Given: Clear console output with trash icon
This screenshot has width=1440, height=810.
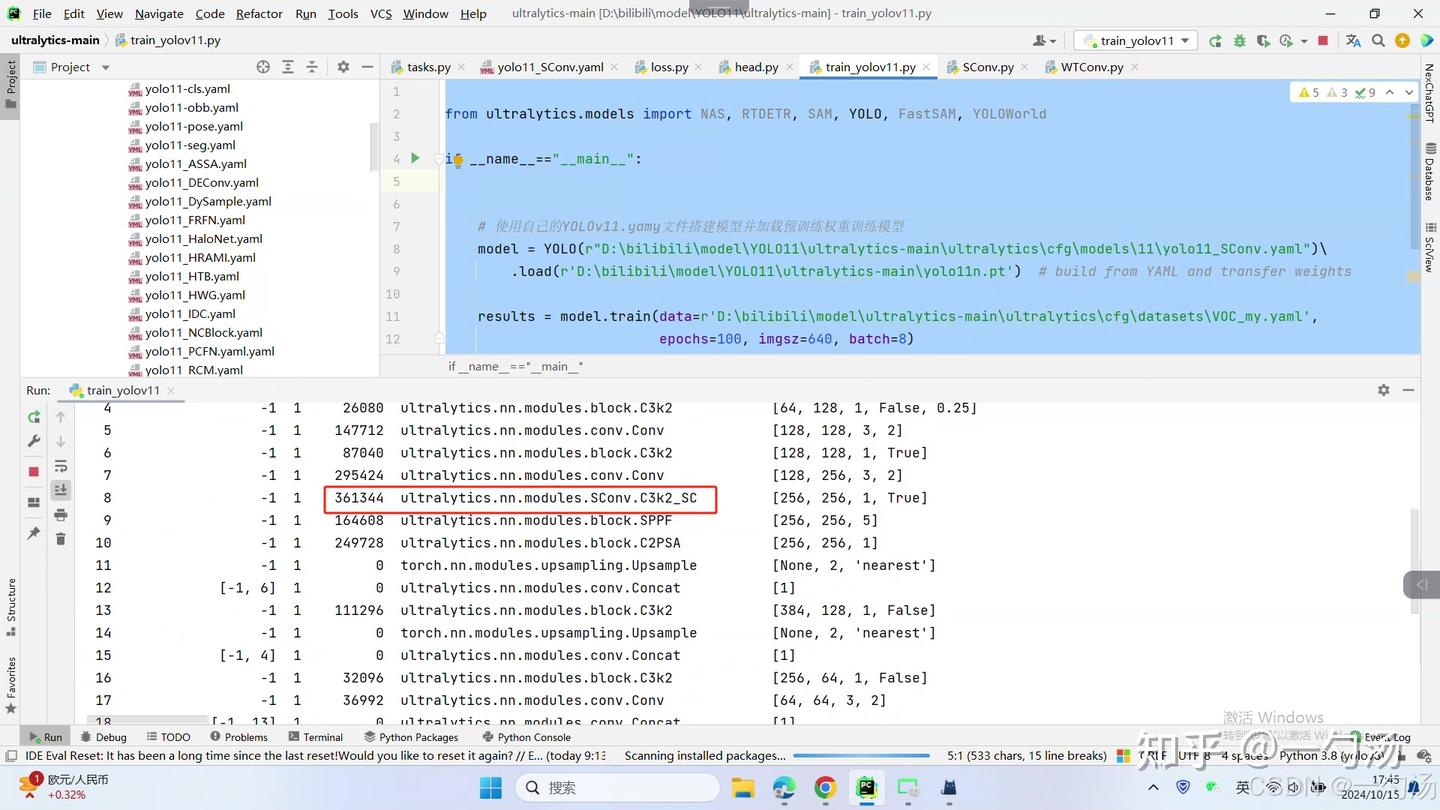Looking at the screenshot, I should point(61,539).
